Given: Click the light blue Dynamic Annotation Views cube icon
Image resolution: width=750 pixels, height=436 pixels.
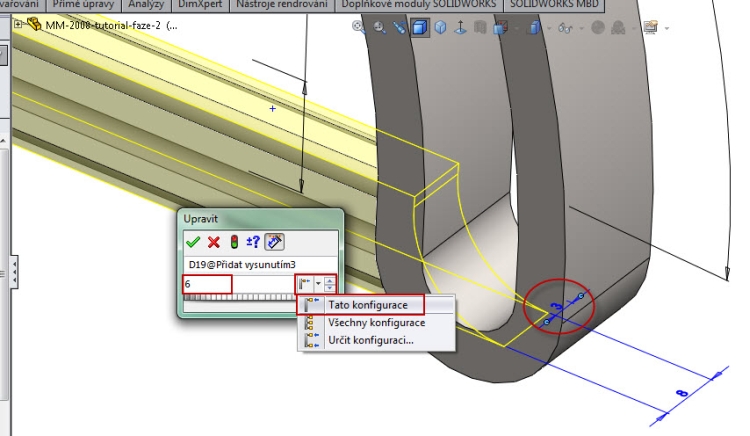Looking at the screenshot, I should 441,28.
